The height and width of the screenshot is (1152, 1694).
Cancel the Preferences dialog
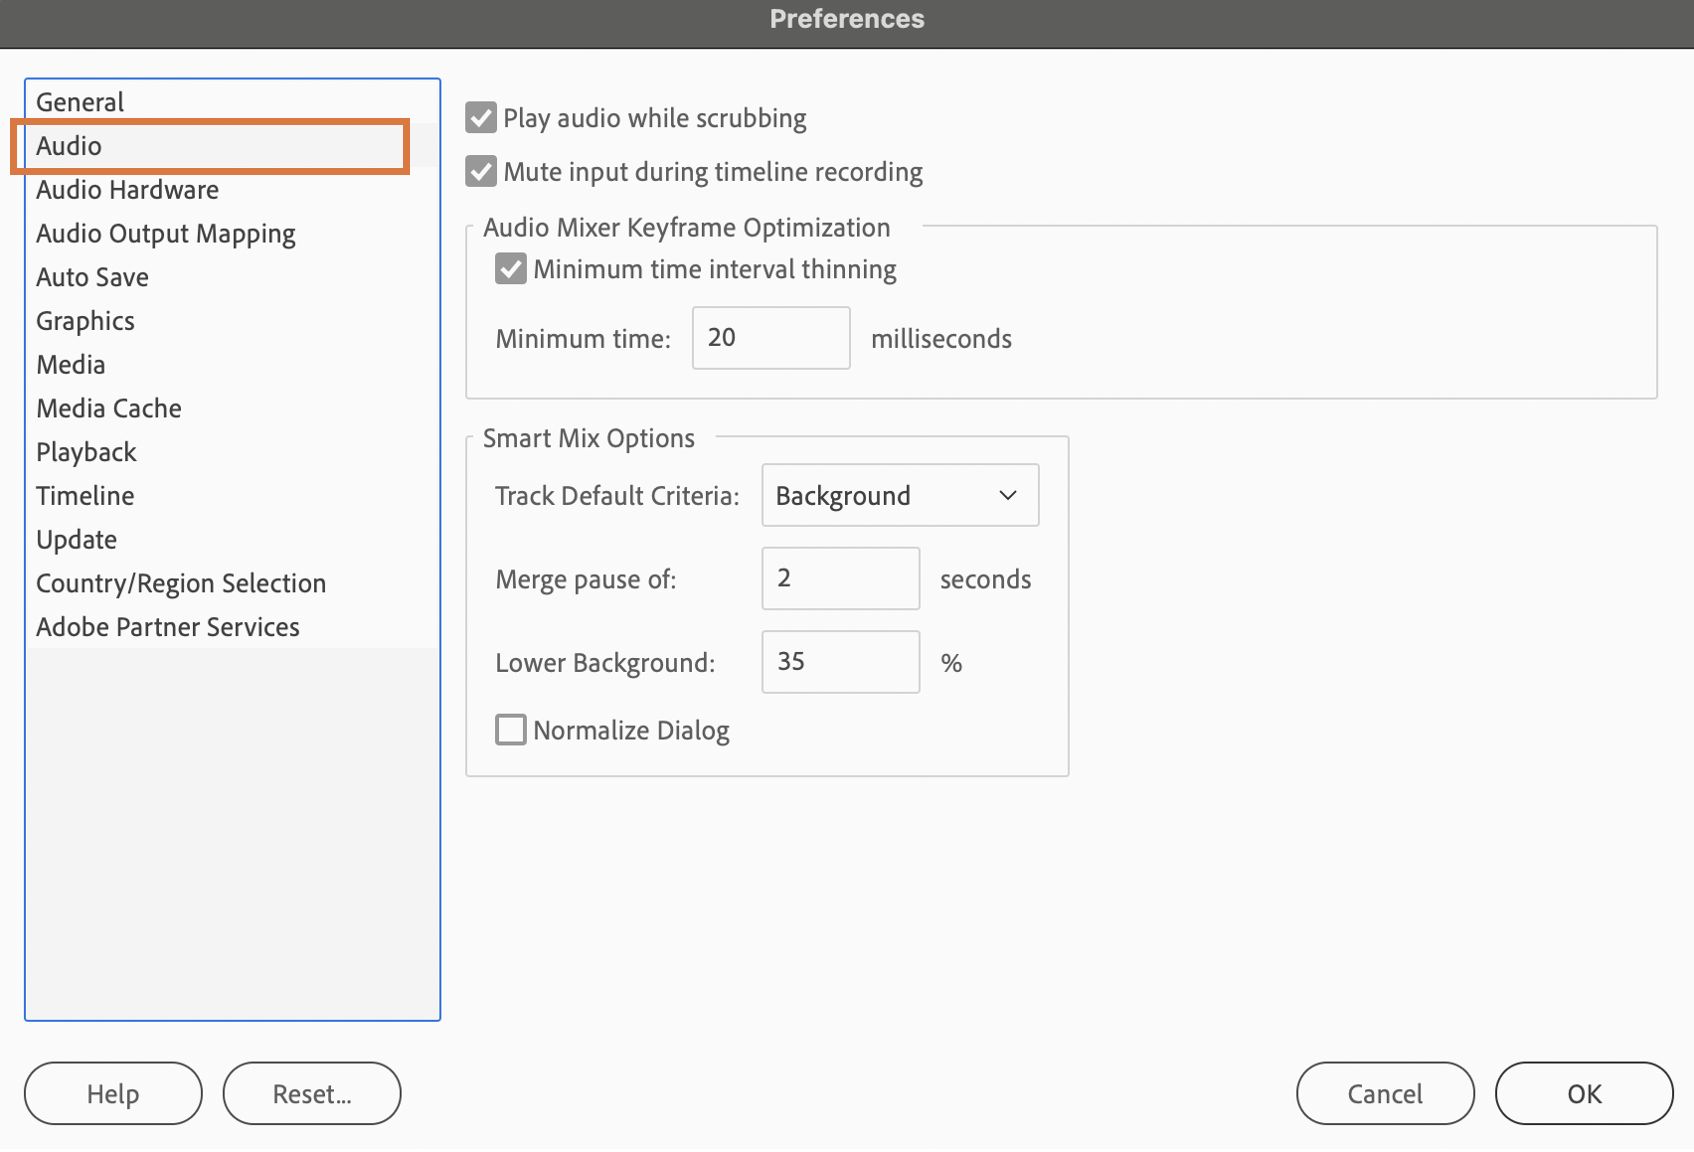coord(1385,1094)
